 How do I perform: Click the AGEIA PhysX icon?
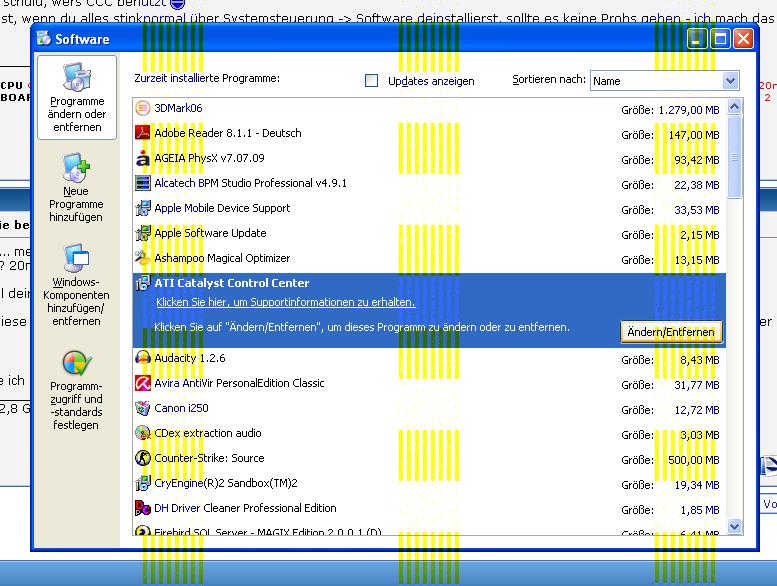(143, 158)
